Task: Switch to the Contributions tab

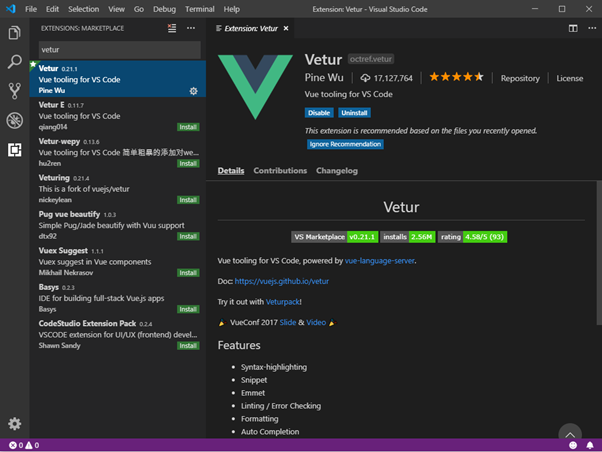Action: pos(280,171)
